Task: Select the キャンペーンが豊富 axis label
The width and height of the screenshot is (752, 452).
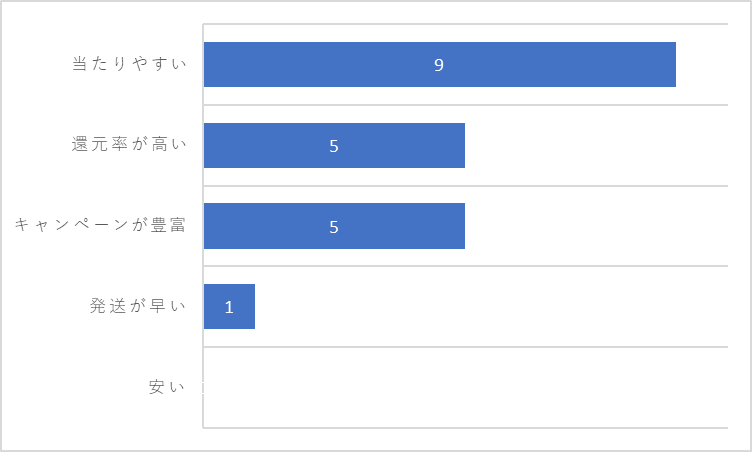Action: coord(100,225)
